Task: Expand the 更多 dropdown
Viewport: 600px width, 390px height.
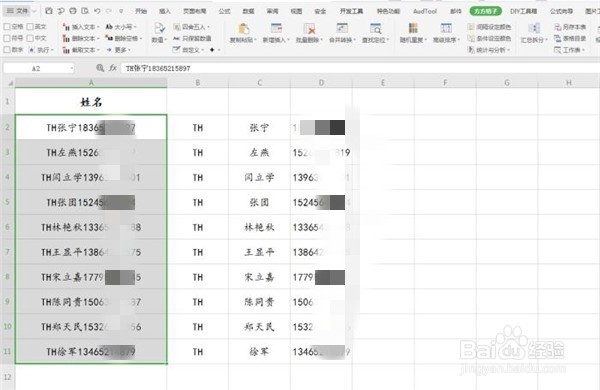Action: click(119, 50)
